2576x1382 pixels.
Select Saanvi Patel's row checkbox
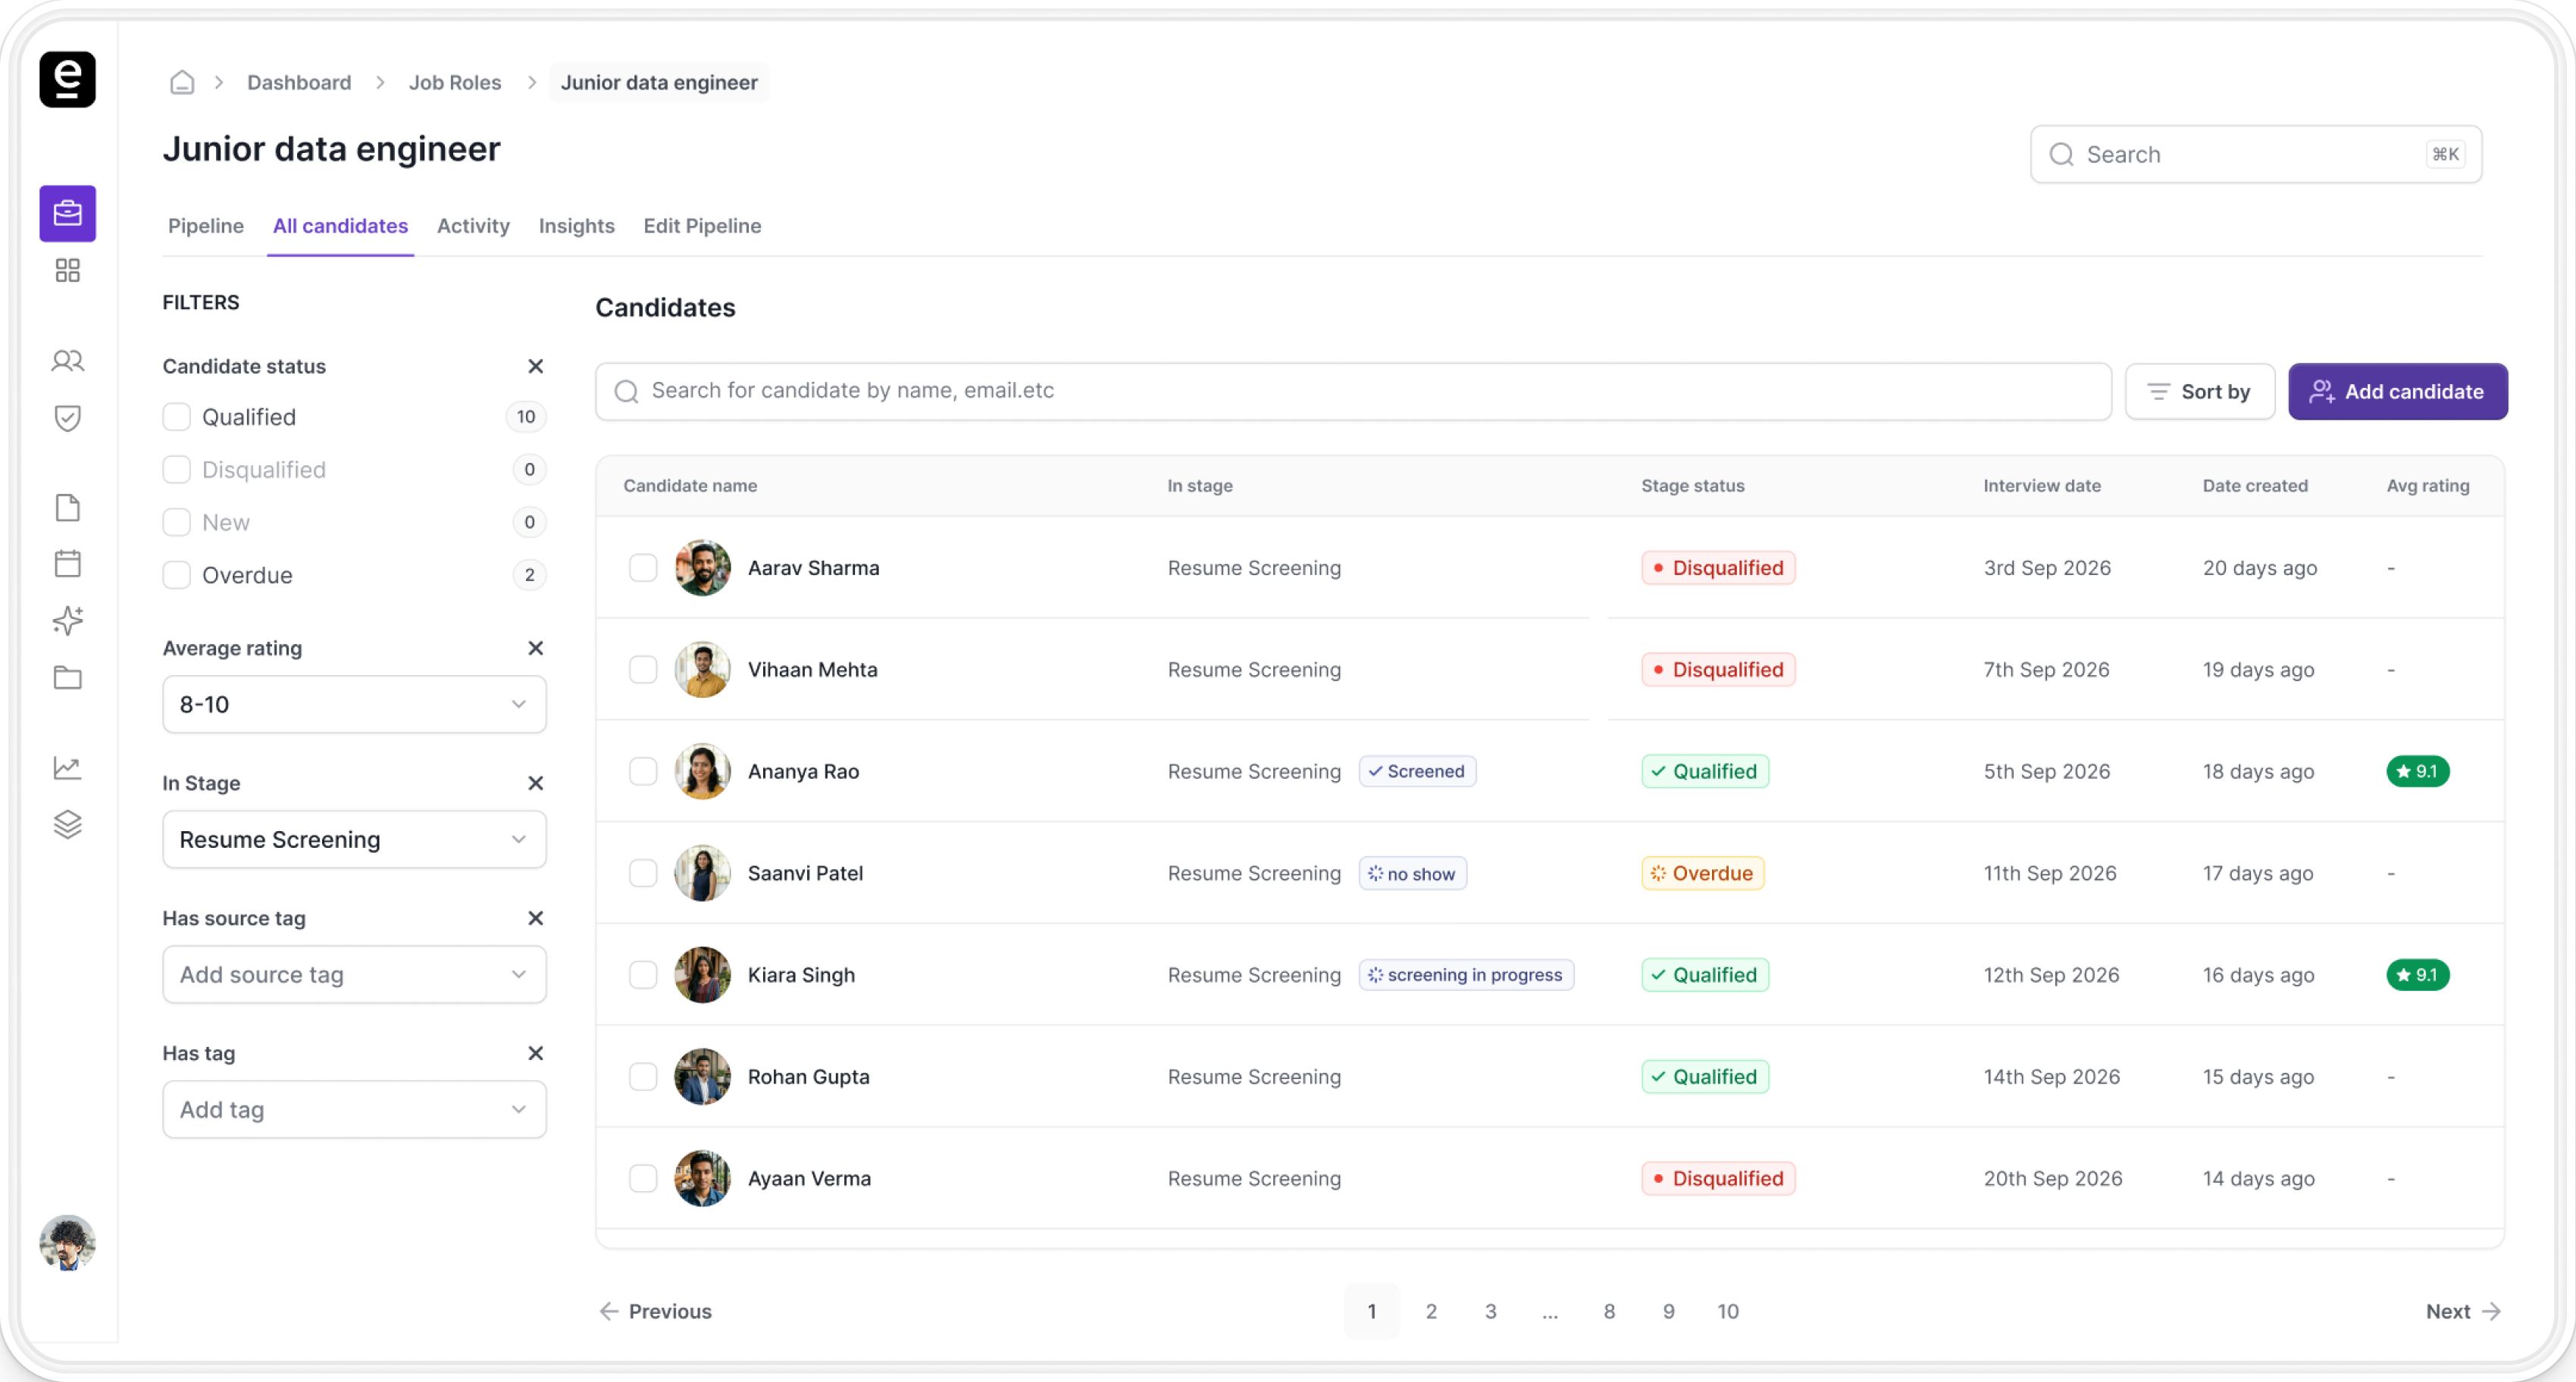(x=642, y=873)
